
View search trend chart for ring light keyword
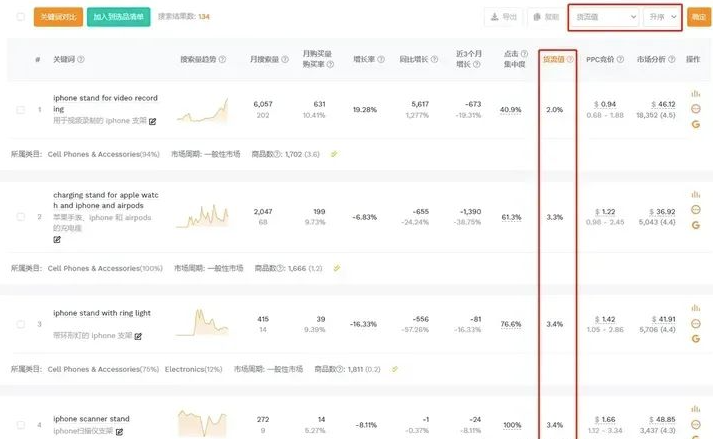202,323
